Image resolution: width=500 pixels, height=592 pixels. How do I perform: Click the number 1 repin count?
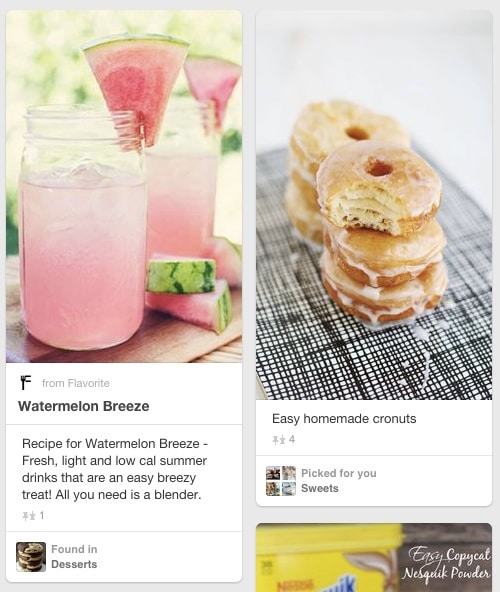(42, 516)
